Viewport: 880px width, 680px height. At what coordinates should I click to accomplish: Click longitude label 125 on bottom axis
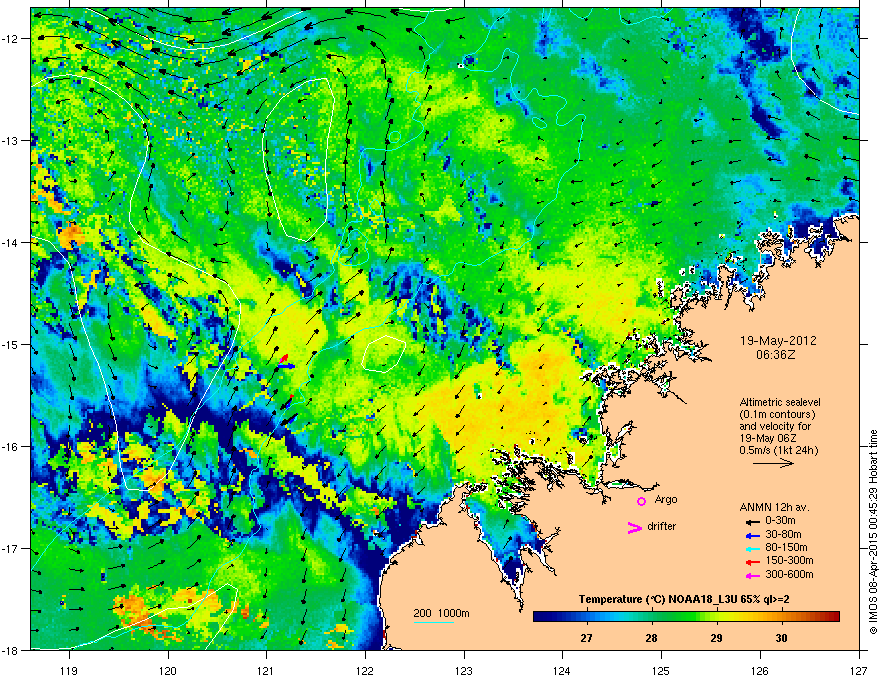(661, 670)
